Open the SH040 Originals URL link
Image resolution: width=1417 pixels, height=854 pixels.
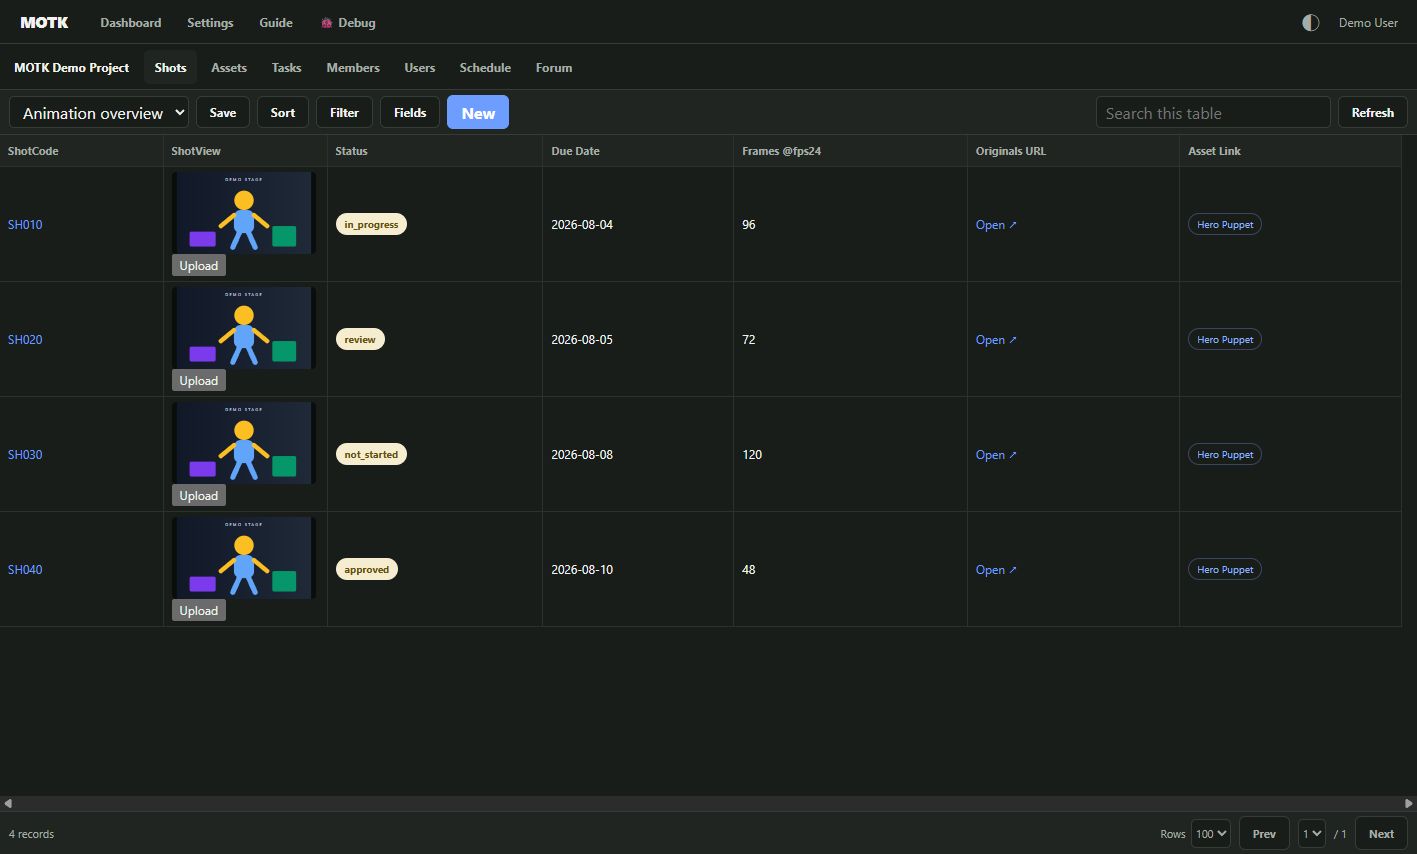996,570
